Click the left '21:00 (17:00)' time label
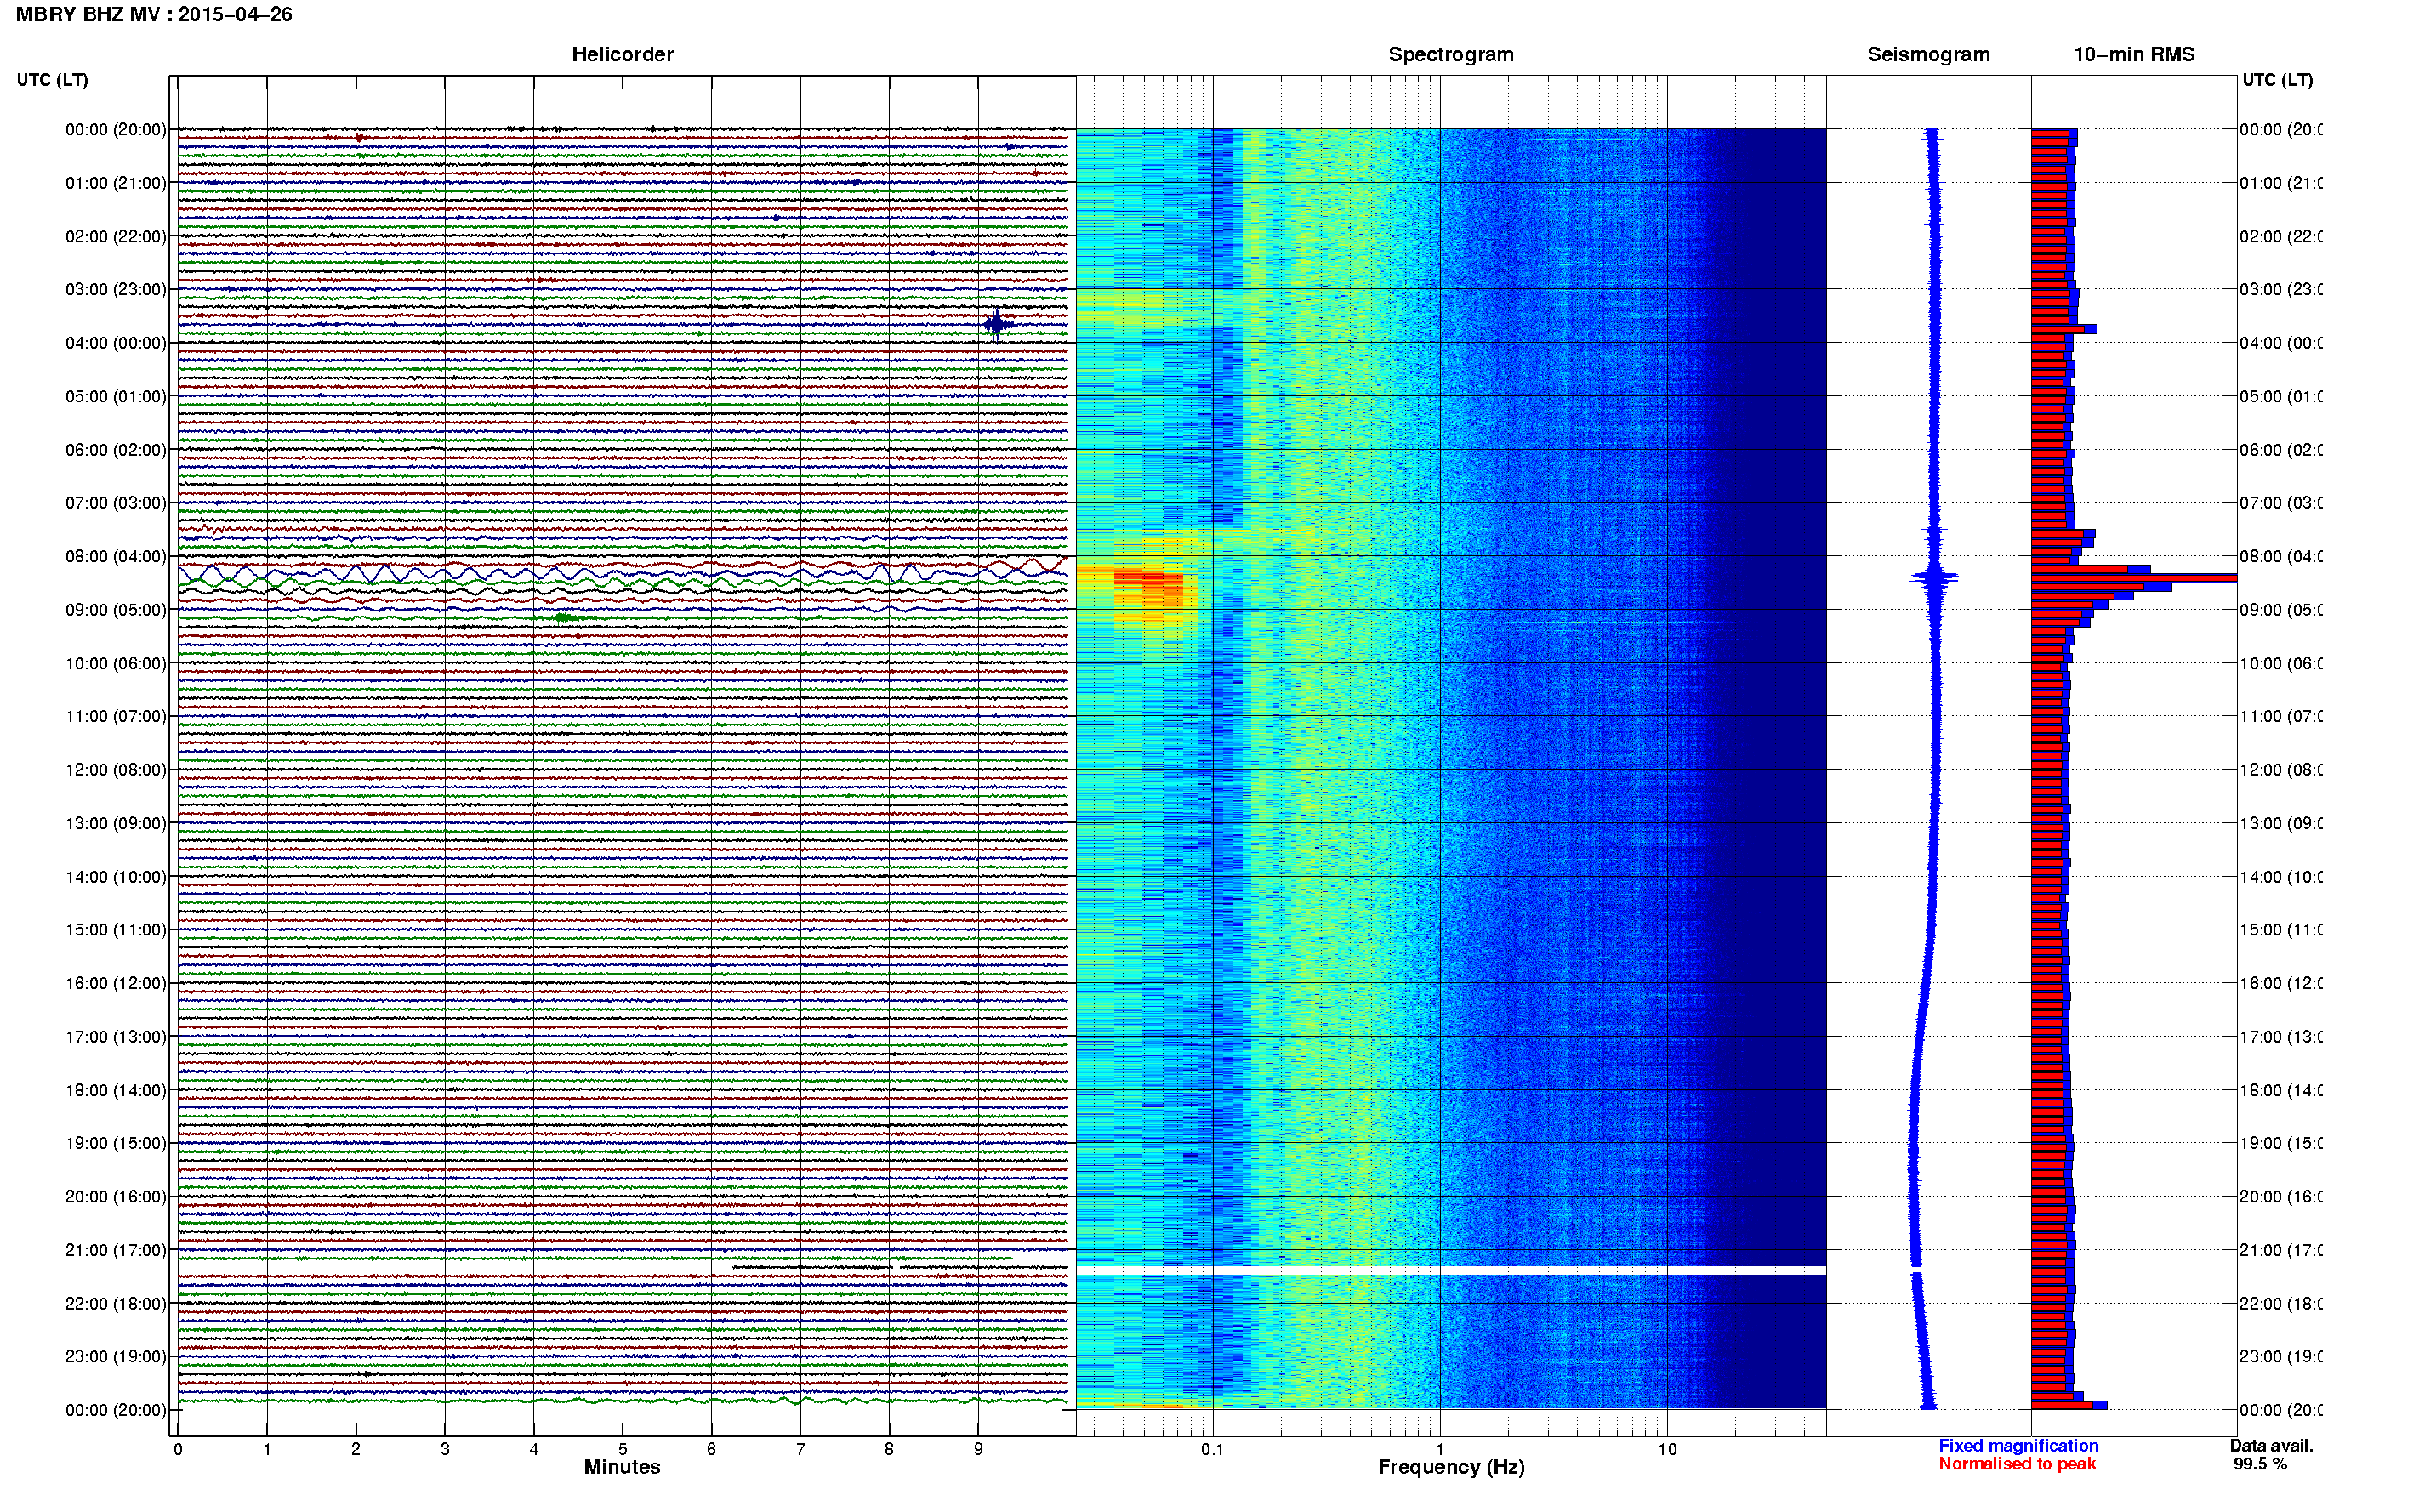 pos(116,1250)
